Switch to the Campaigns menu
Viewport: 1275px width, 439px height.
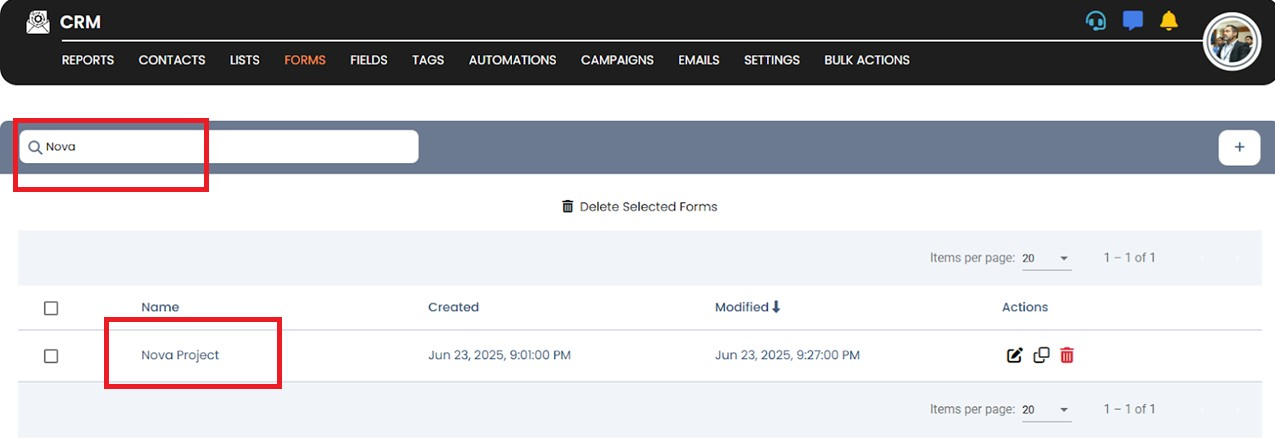(617, 60)
